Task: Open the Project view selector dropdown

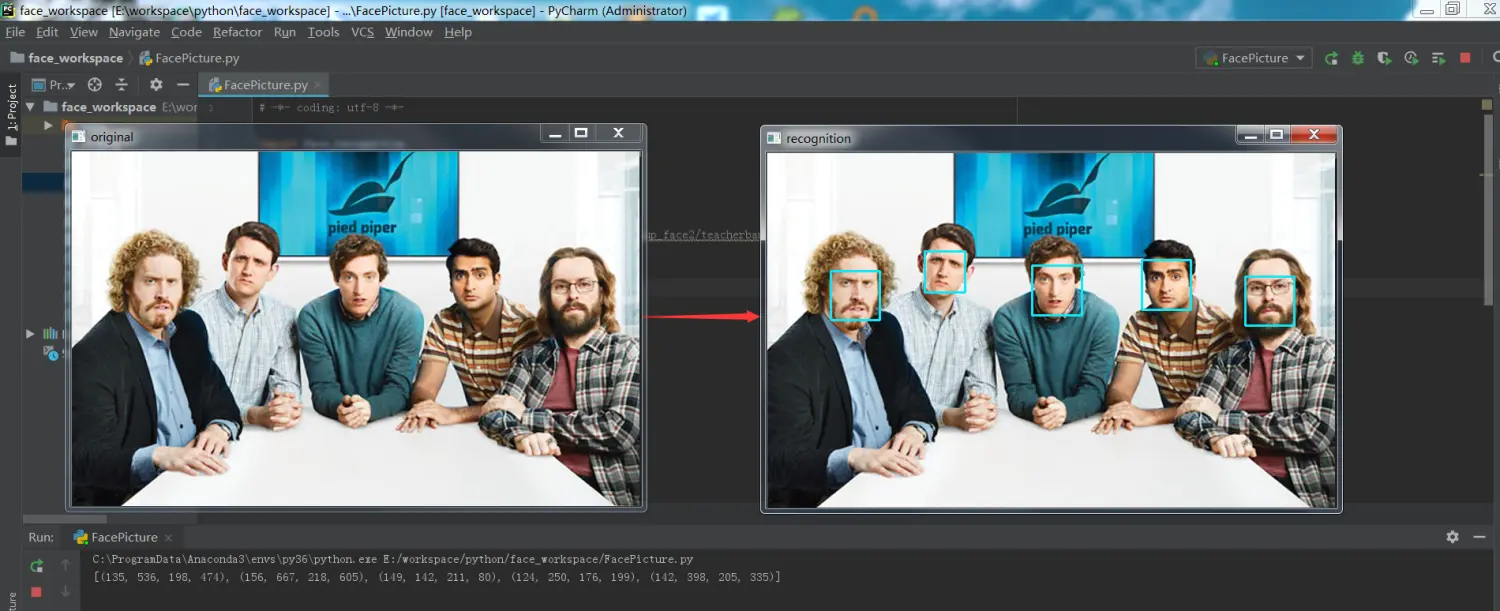Action: point(54,85)
